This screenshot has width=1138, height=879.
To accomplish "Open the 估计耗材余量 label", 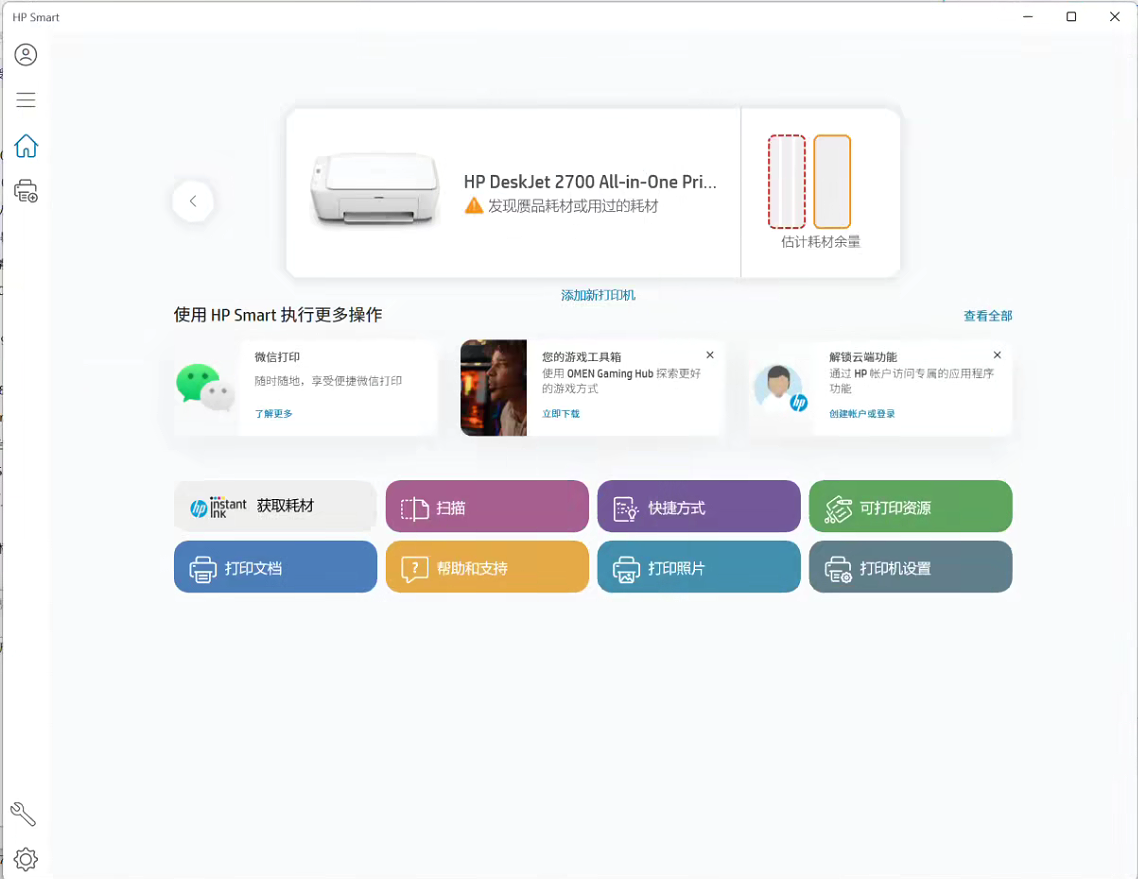I will [821, 242].
